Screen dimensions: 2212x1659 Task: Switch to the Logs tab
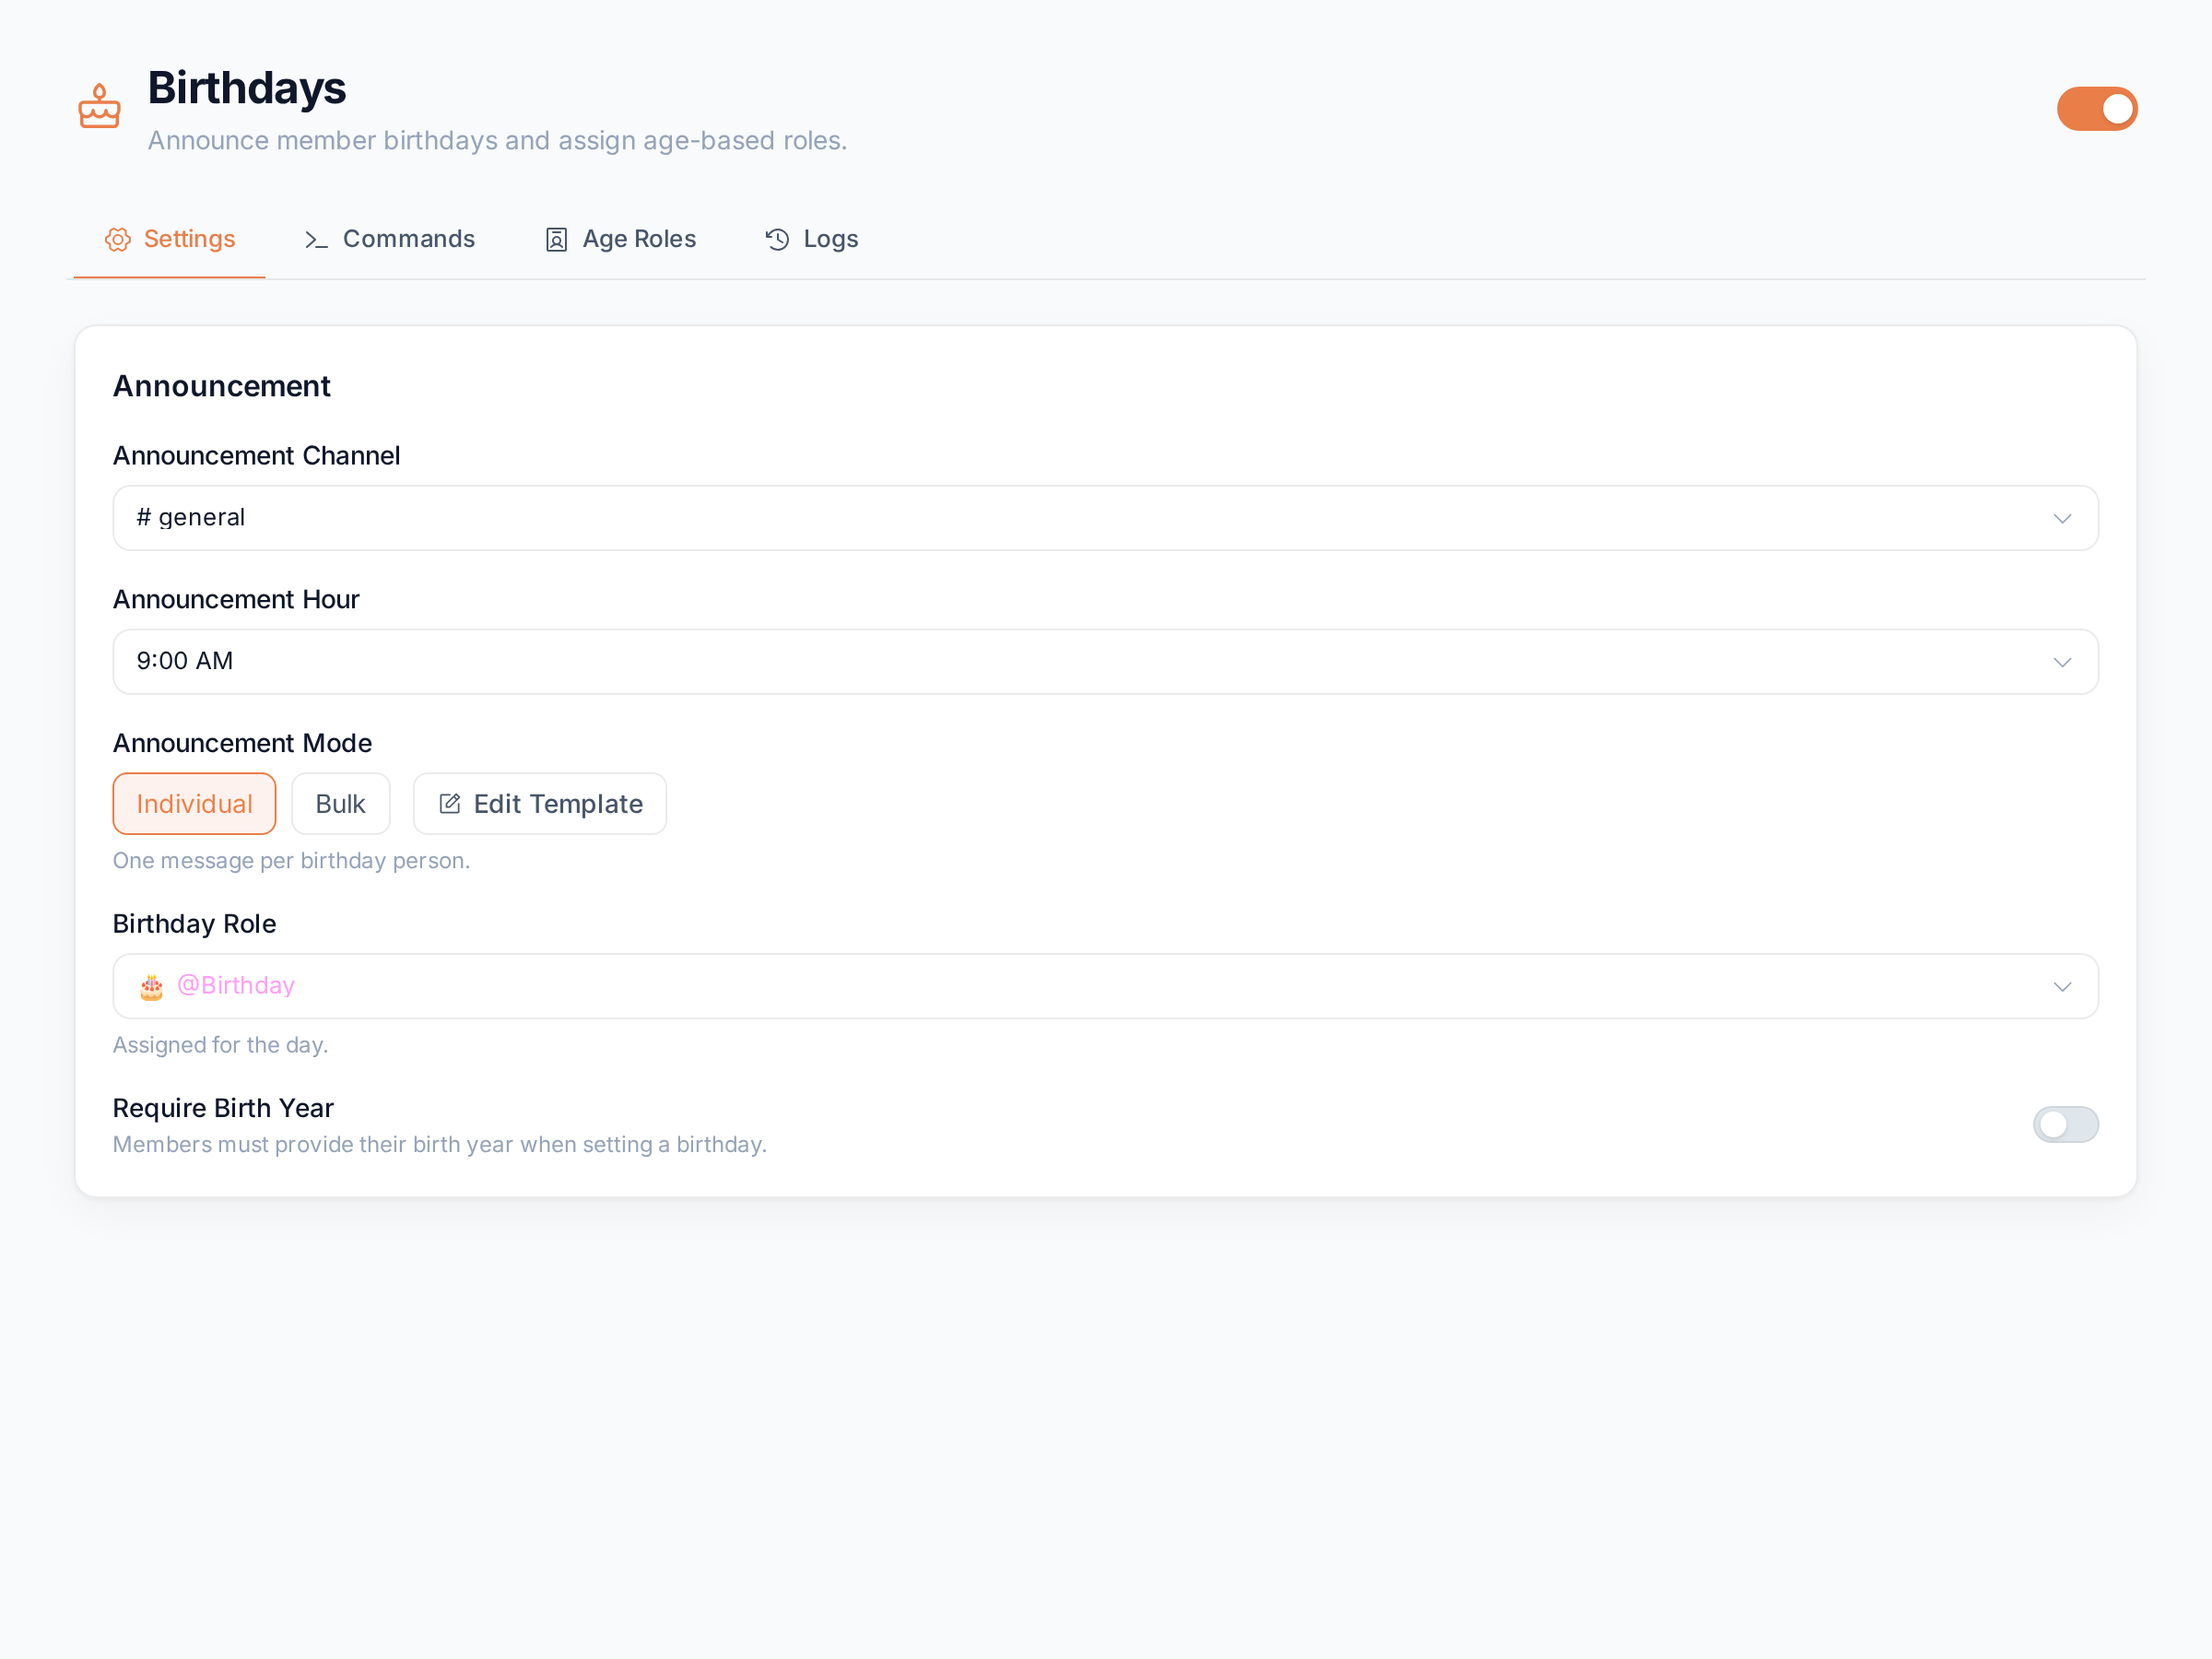811,239
